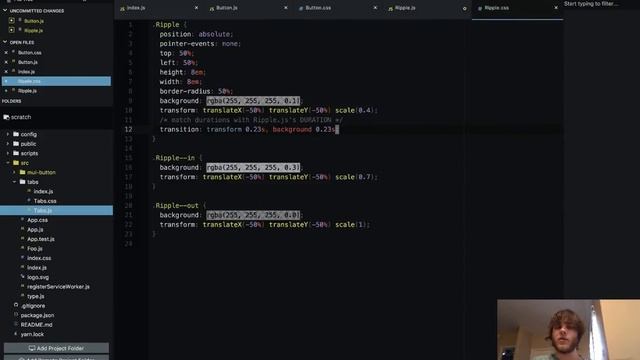Switch to the Button.css tab
The image size is (640, 360).
pos(338,8)
